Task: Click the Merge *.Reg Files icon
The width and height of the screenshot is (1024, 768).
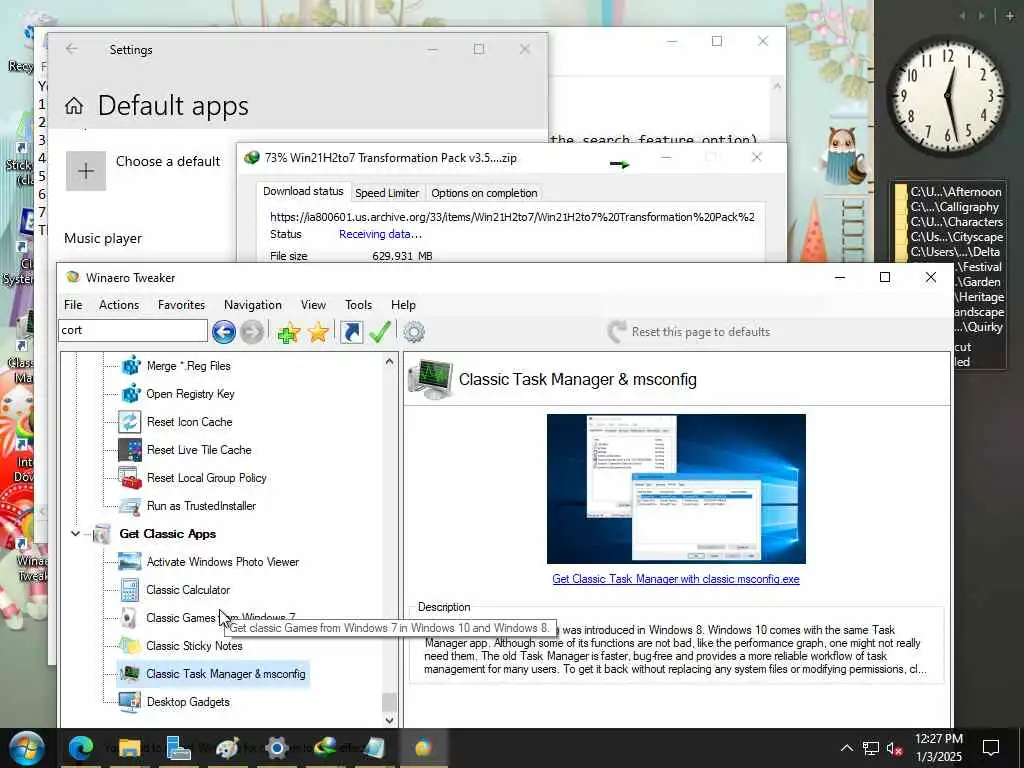Action: tap(131, 365)
